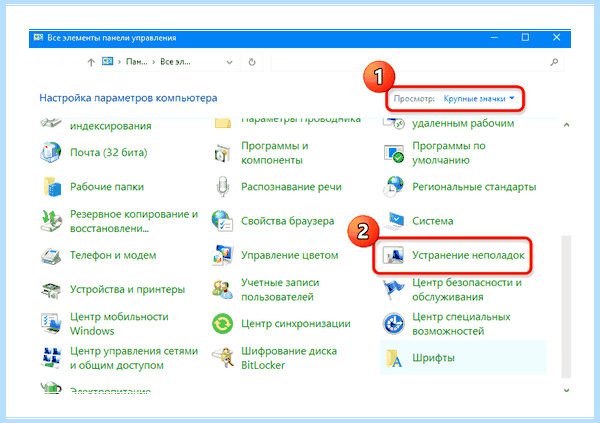Viewport: 600px width, 423px height.
Task: Open the Свойства браузера icon
Action: tap(222, 221)
